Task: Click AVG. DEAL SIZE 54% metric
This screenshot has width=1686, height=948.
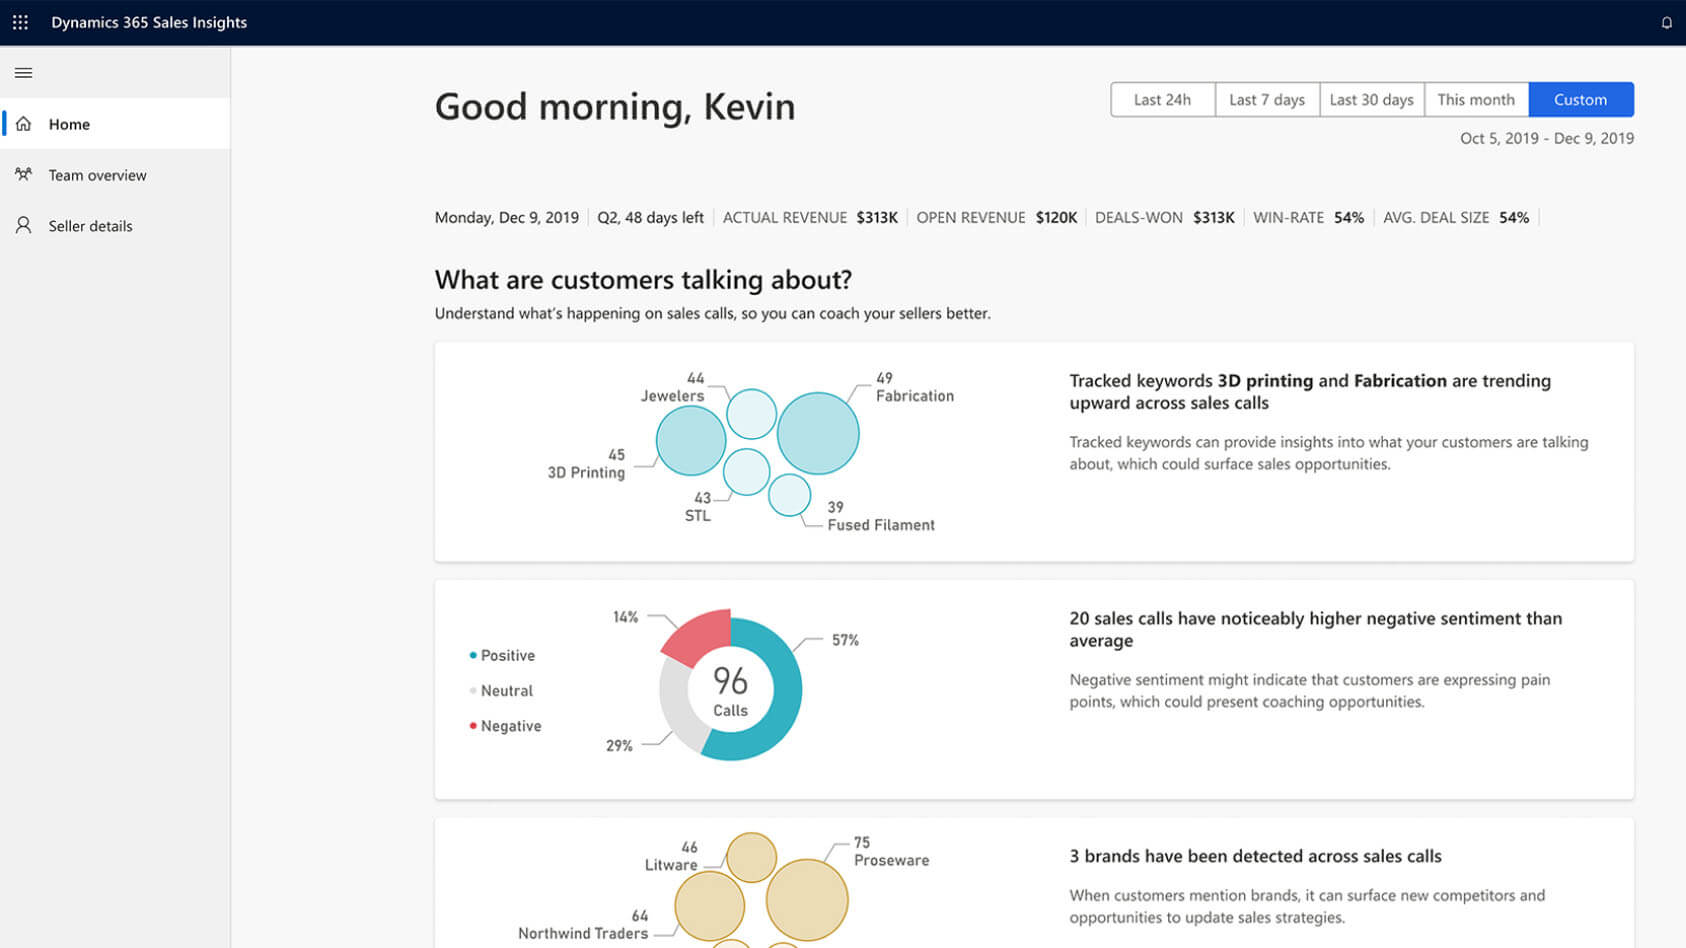Action: (x=1456, y=218)
